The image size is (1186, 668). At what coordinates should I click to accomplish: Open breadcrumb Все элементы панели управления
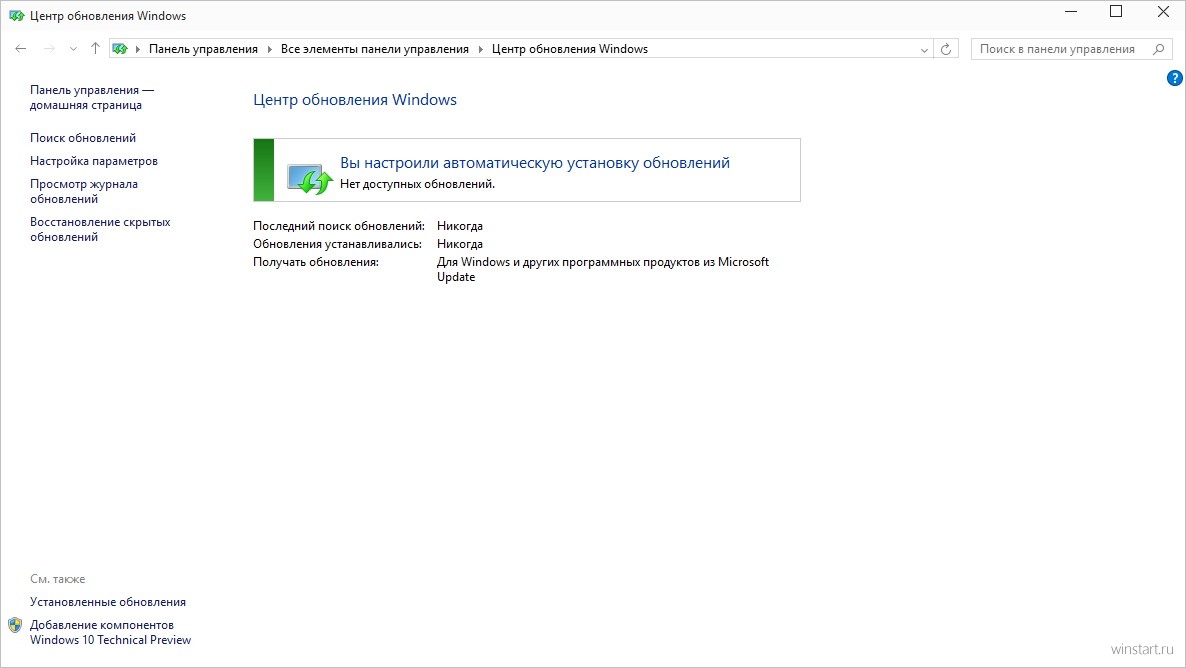[374, 49]
